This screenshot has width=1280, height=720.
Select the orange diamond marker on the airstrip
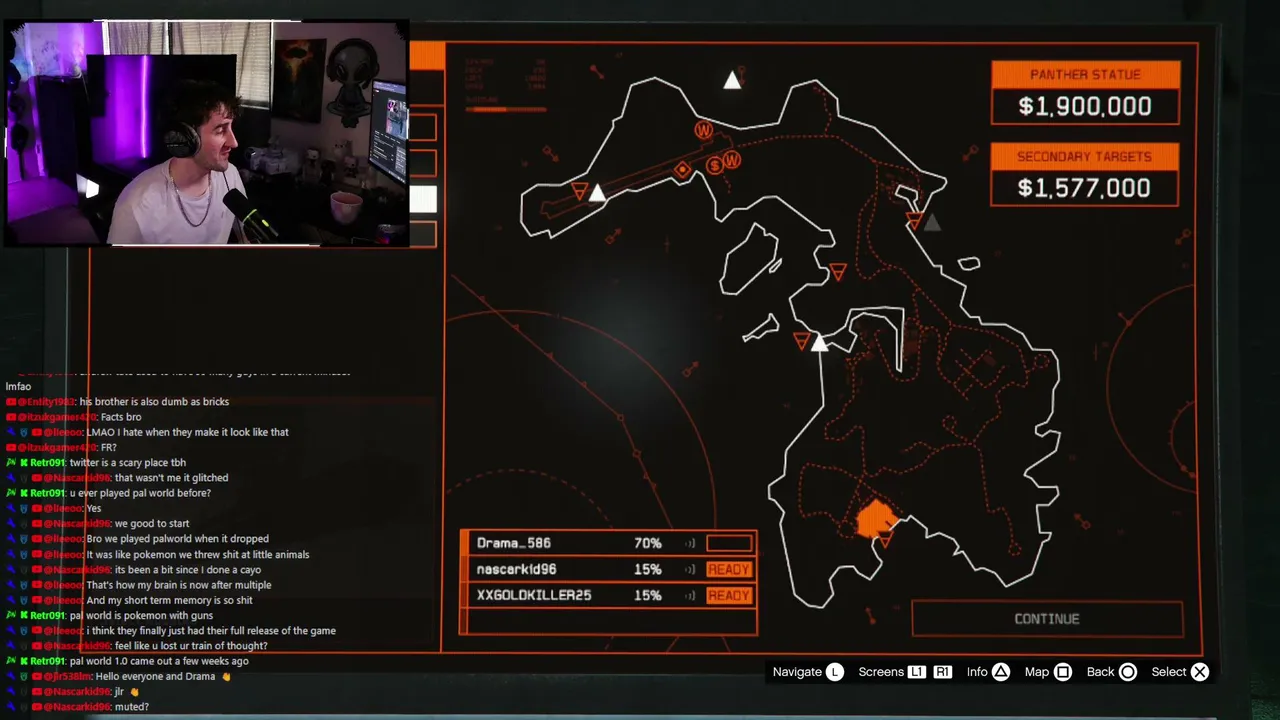tap(683, 170)
